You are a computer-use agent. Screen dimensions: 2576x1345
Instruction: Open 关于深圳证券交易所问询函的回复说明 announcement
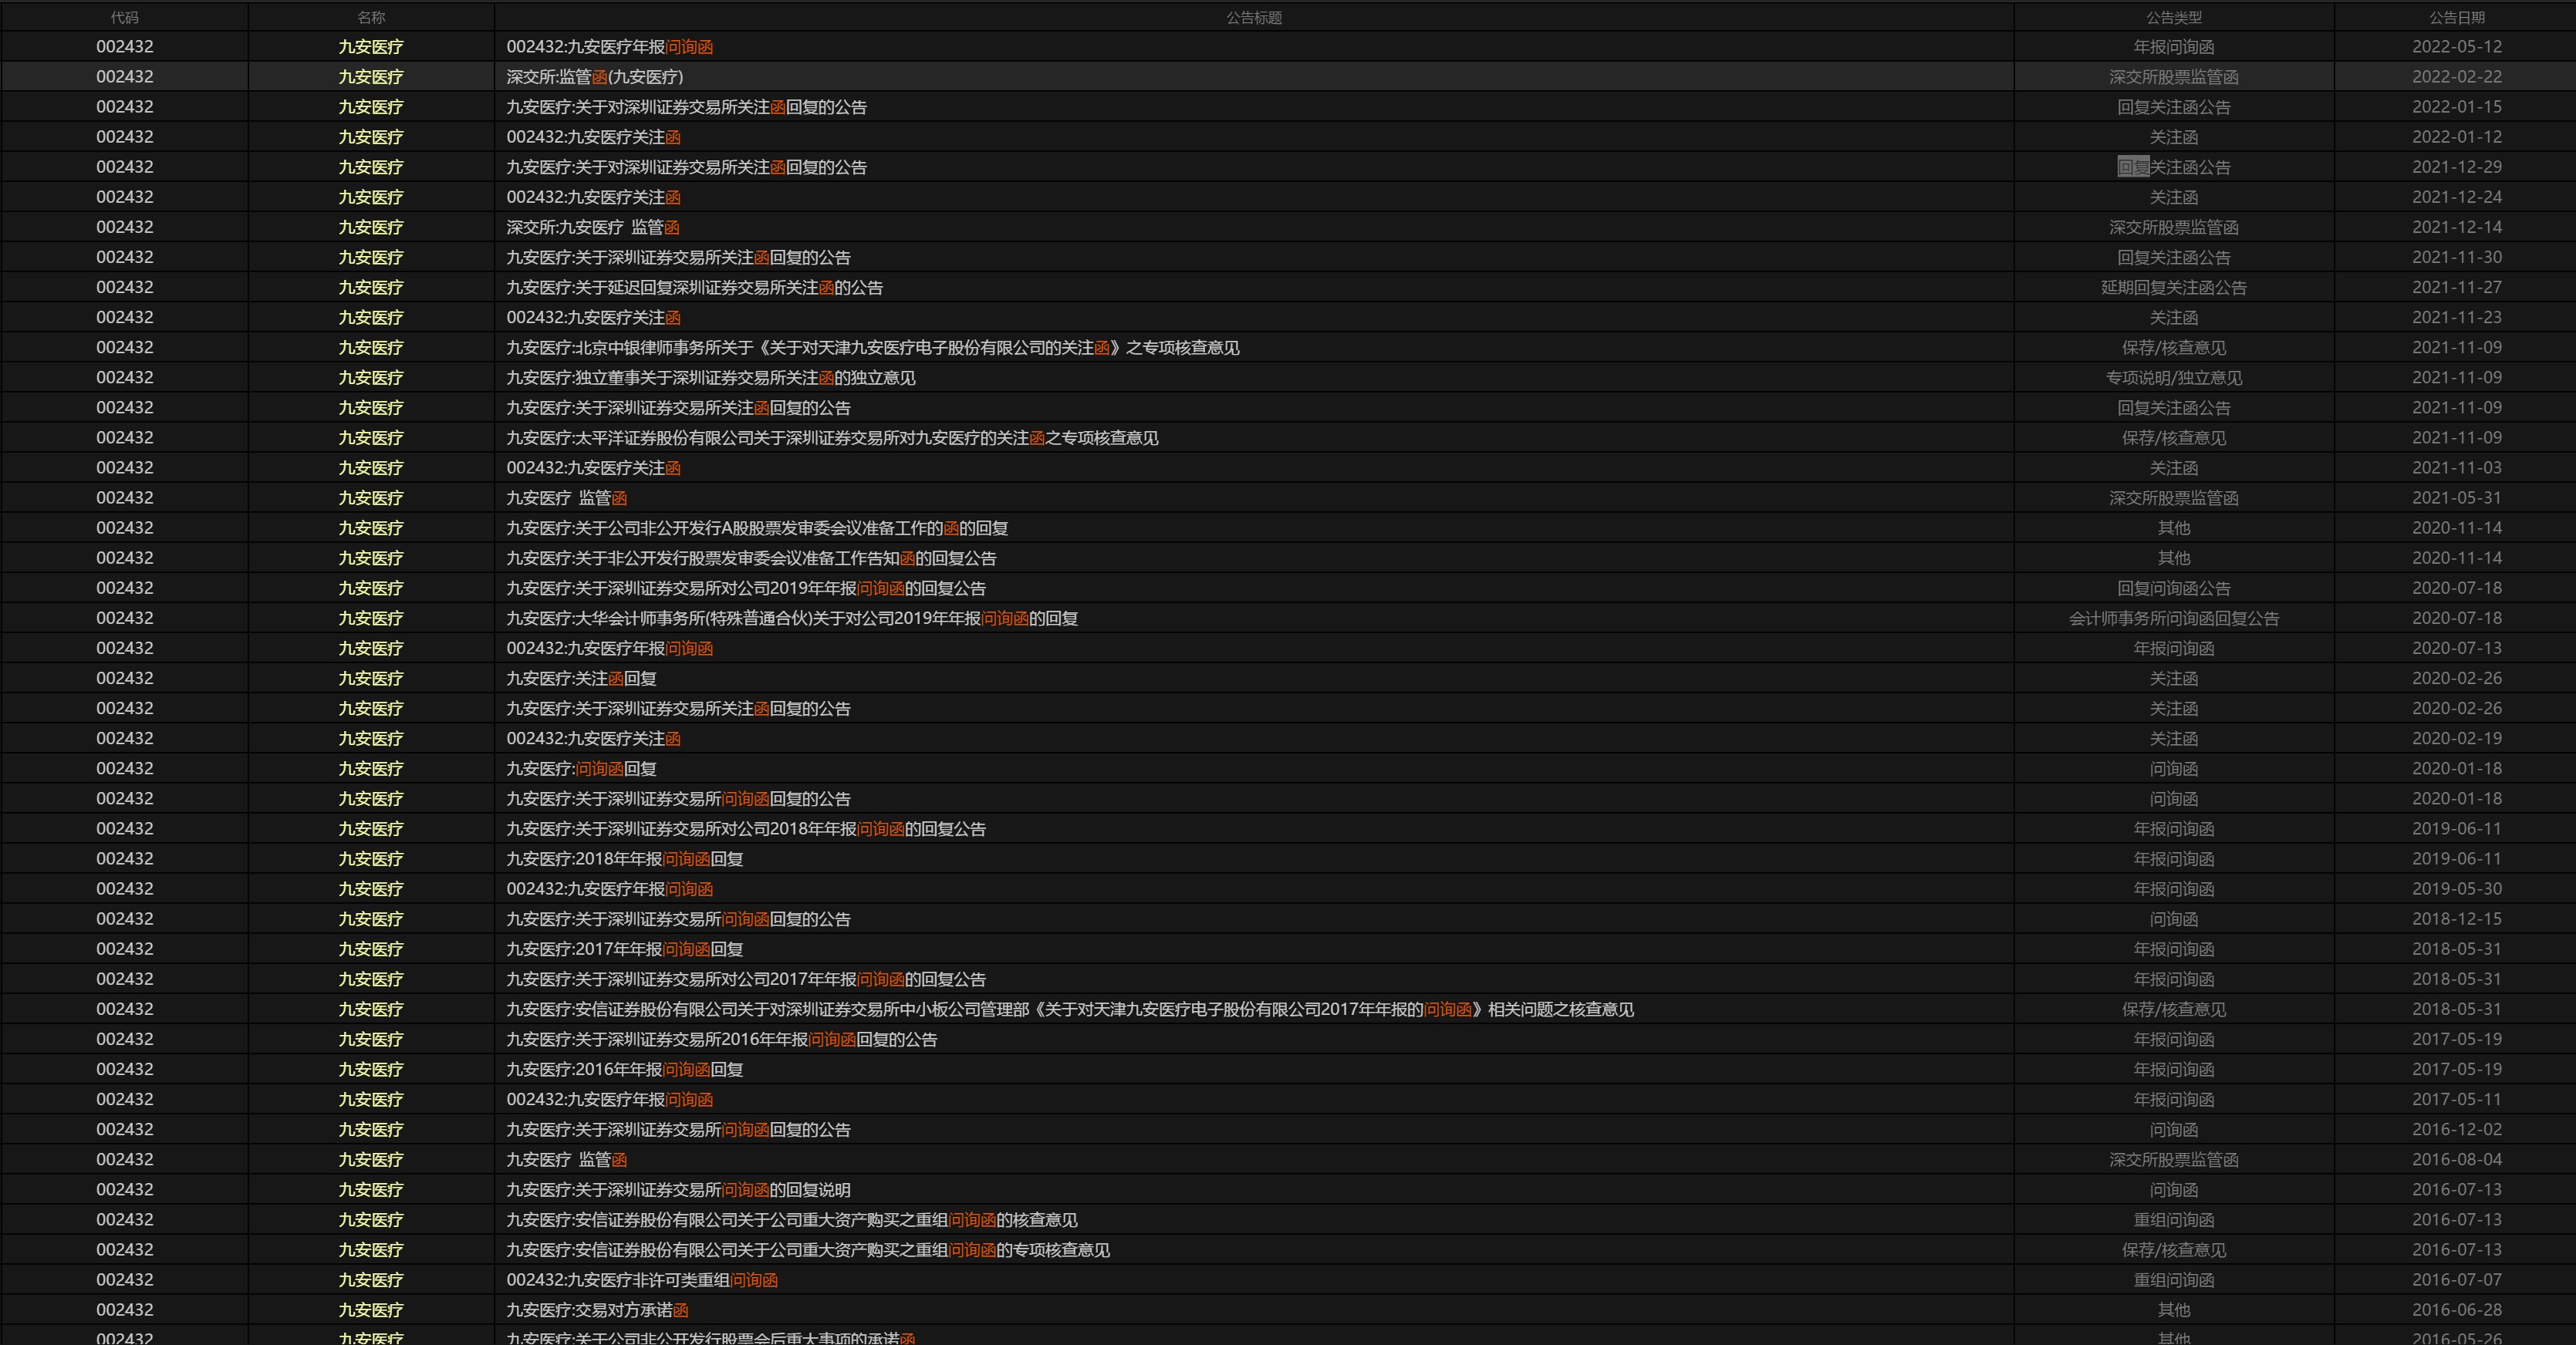[x=678, y=1190]
